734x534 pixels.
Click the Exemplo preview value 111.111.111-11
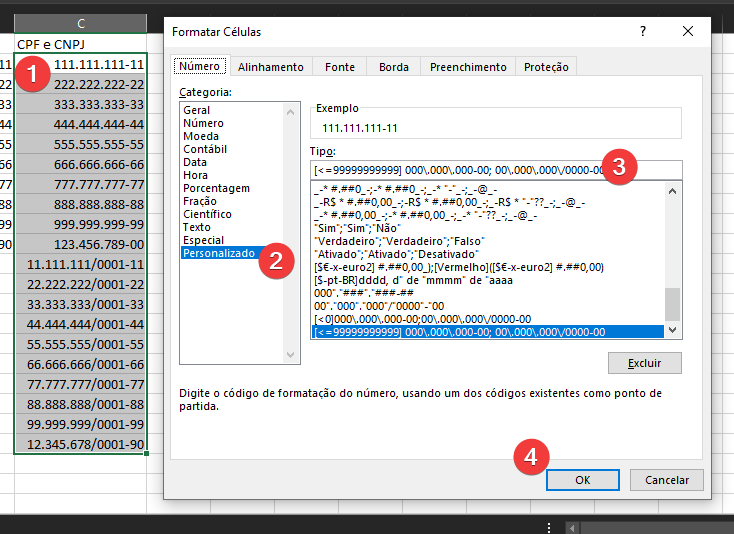(x=360, y=128)
